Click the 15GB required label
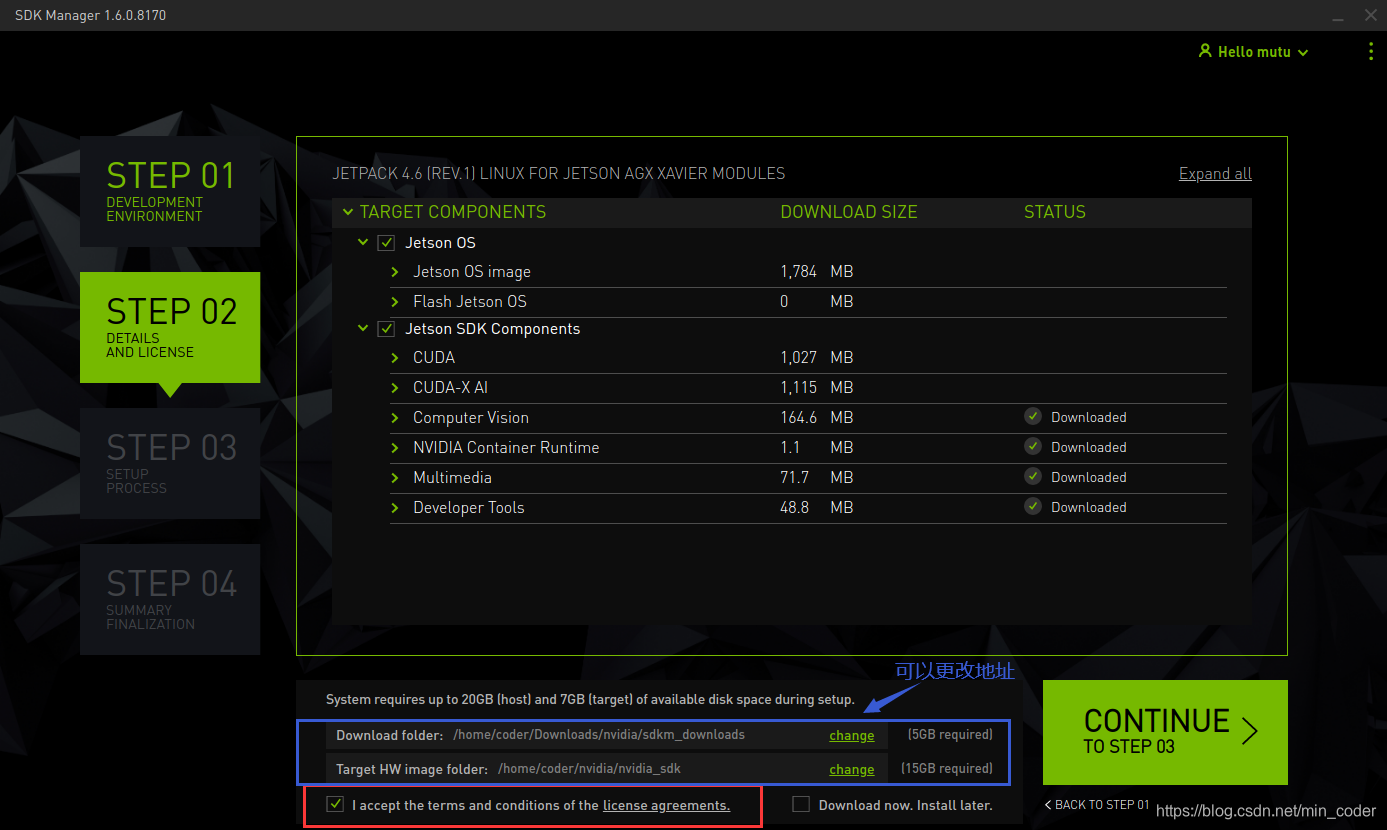This screenshot has height=830, width=1387. (947, 768)
